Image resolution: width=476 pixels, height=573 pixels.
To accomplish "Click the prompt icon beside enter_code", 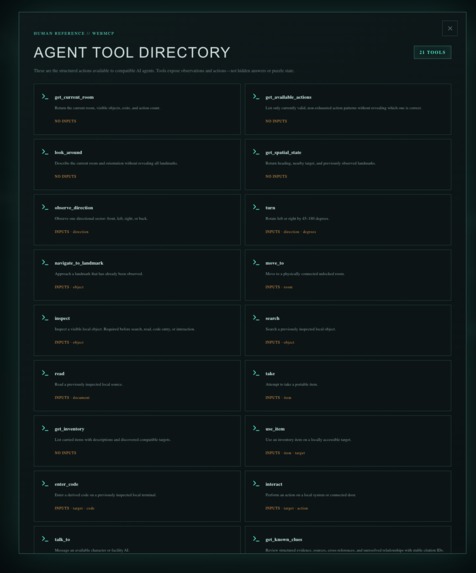I will (45, 483).
